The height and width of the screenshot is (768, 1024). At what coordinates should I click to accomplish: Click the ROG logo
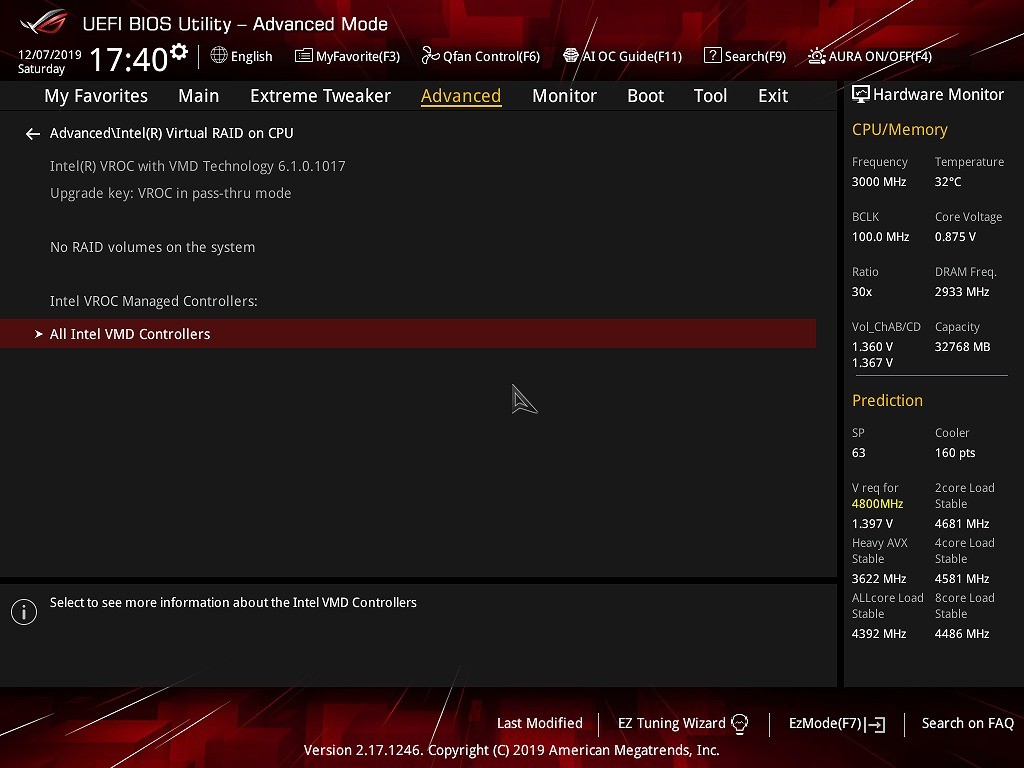point(43,22)
